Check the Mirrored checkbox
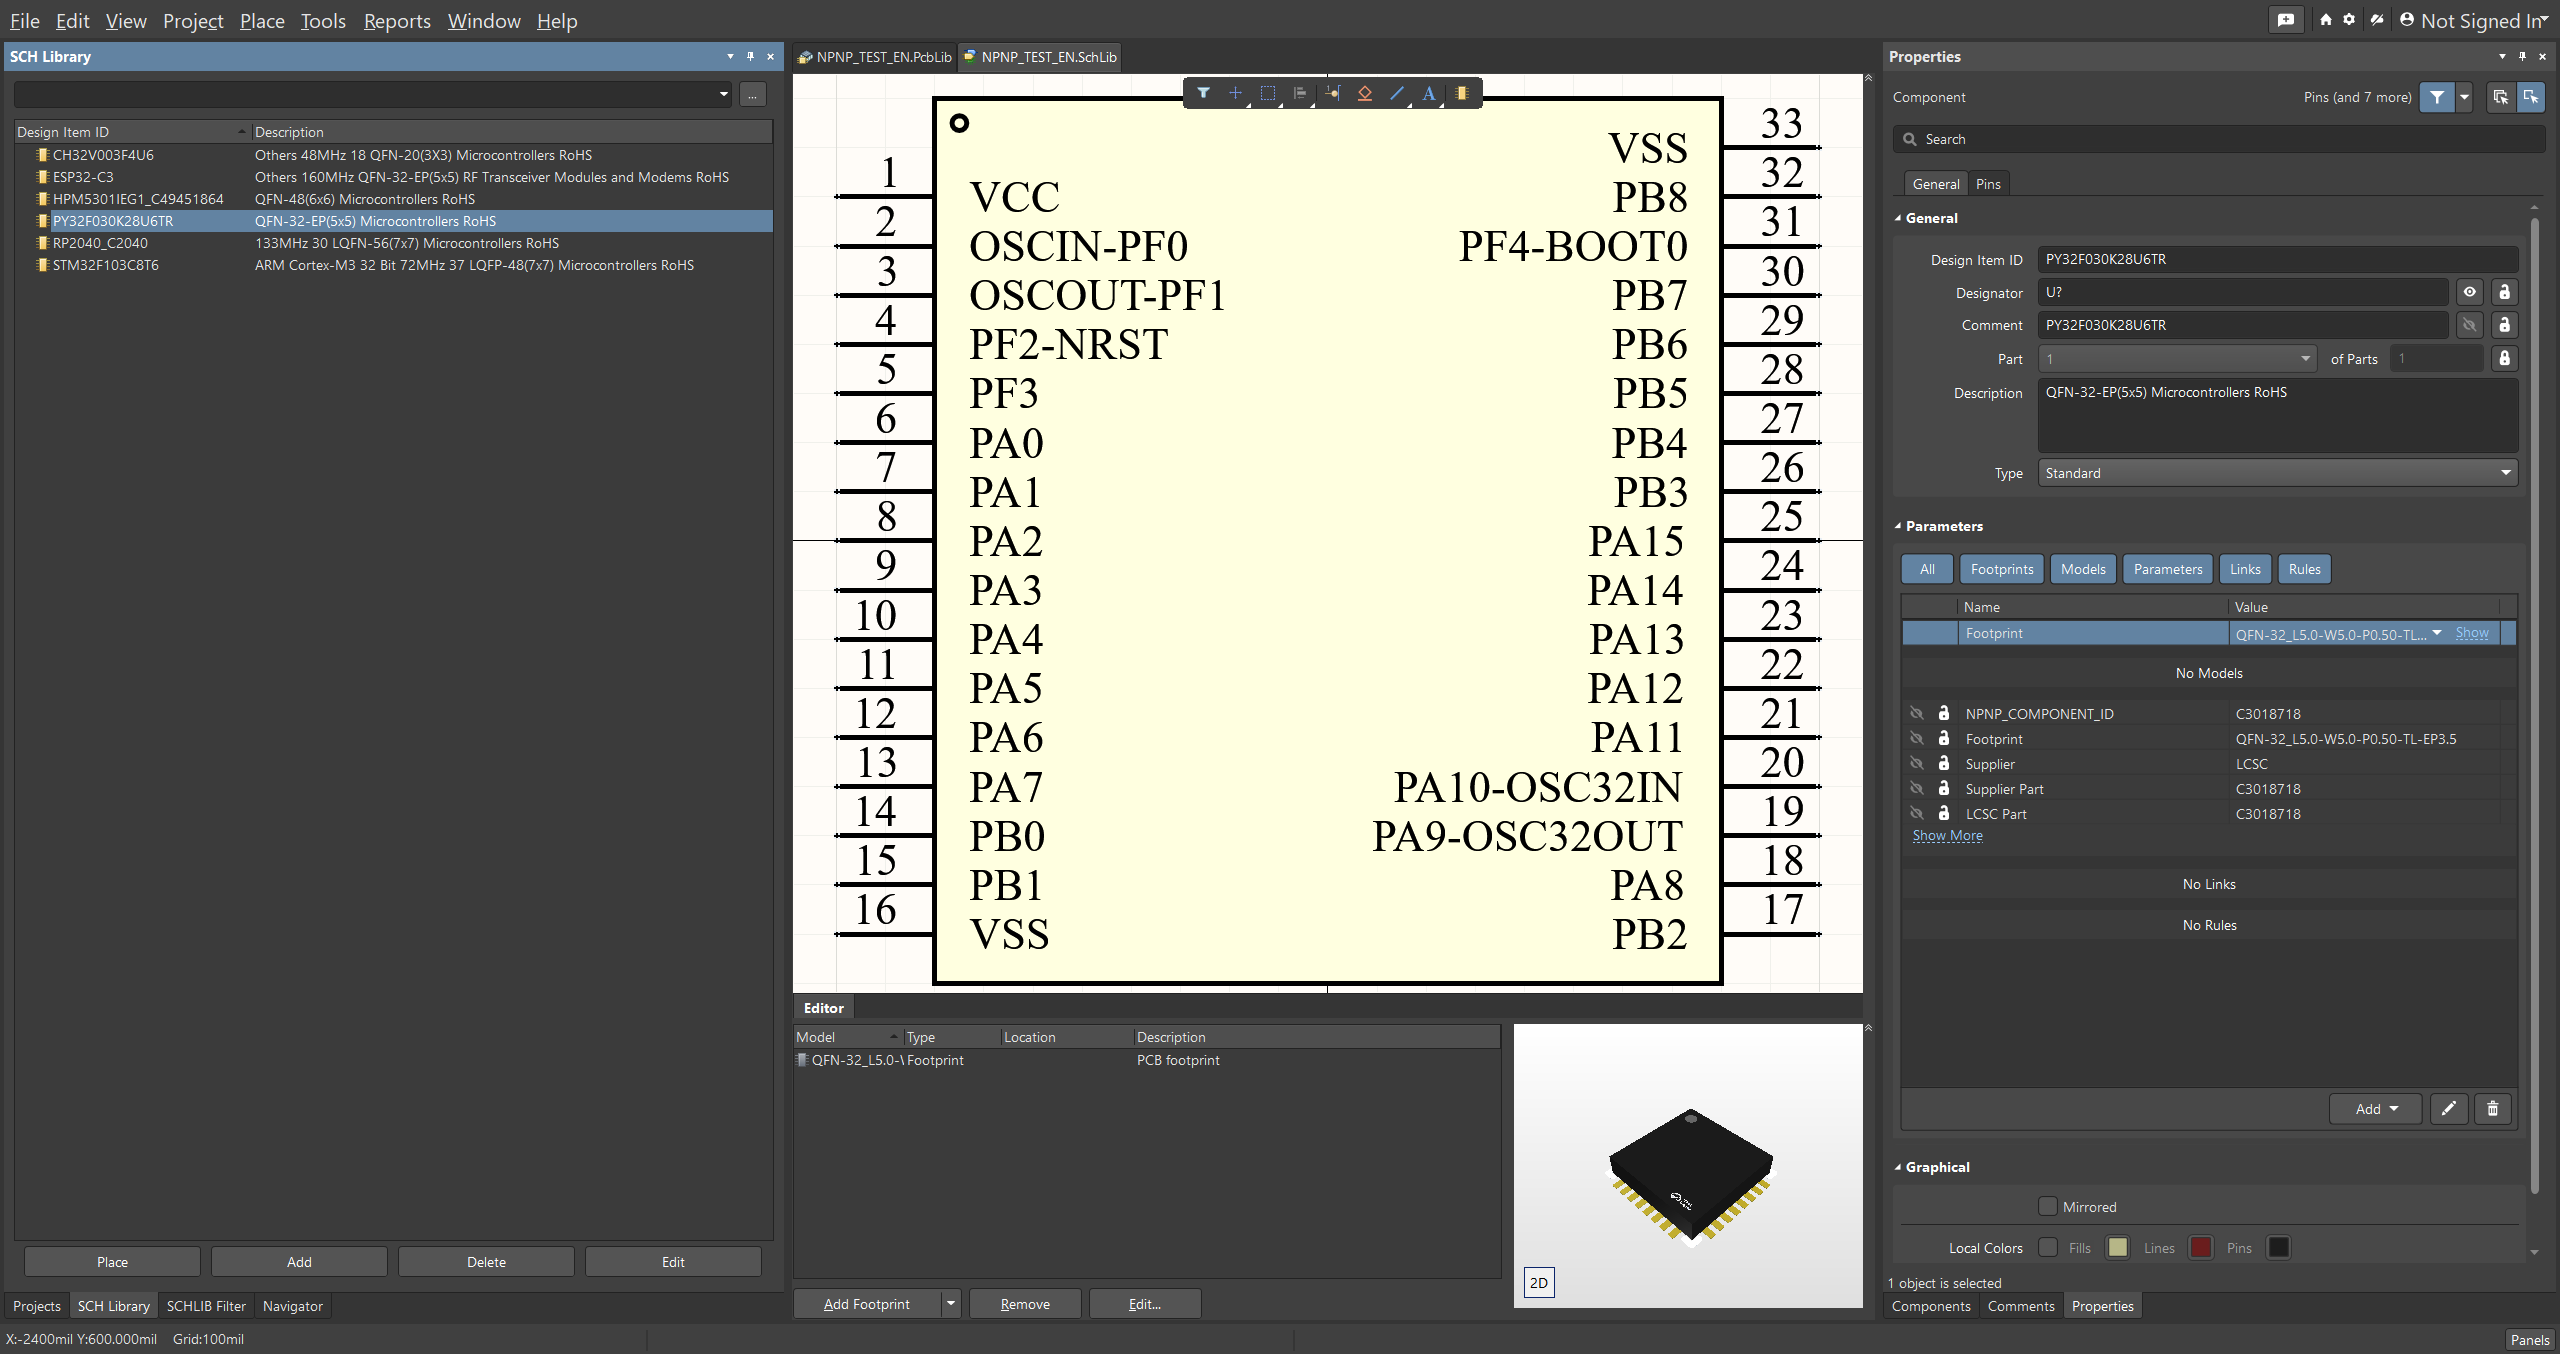Screen dimensions: 2560x1354 click(2048, 1206)
